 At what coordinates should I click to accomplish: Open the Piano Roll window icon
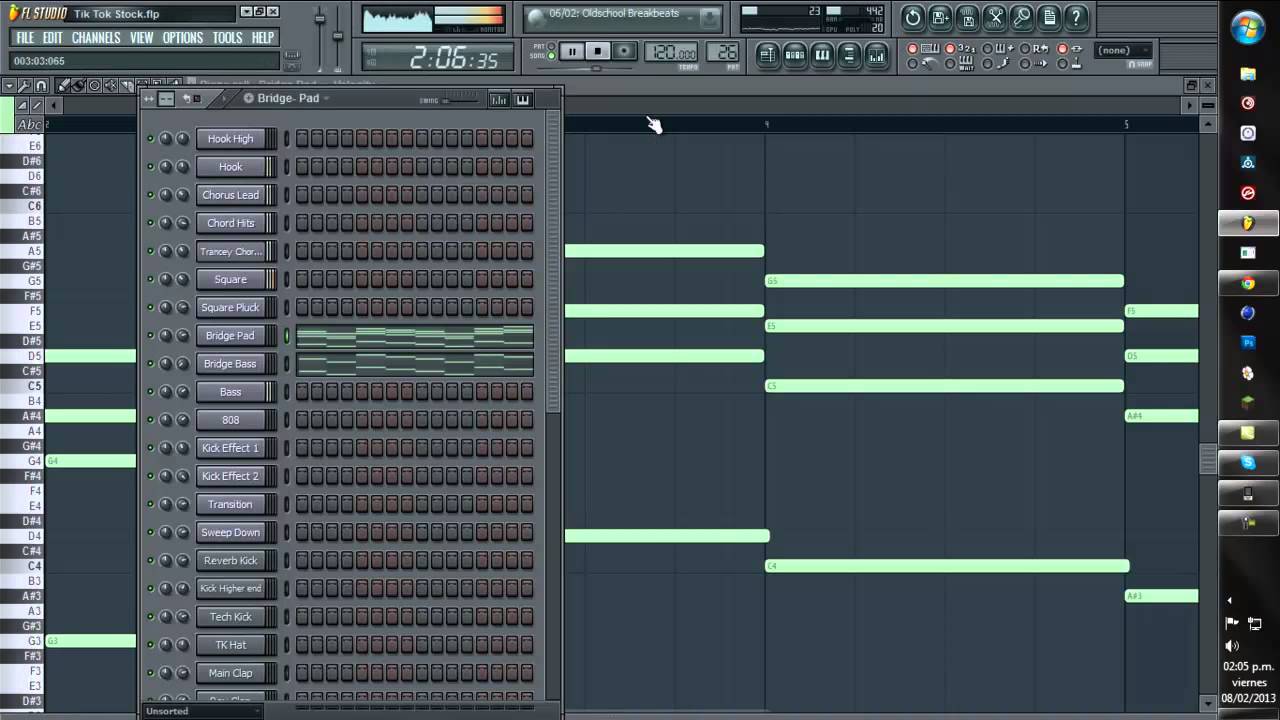822,55
